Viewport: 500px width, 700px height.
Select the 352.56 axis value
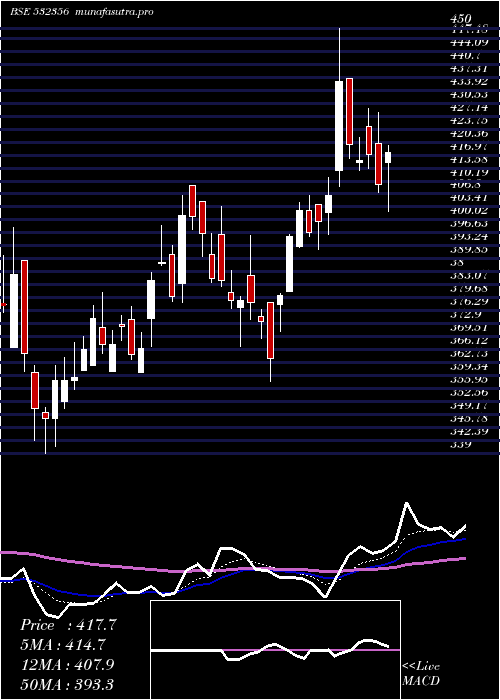tap(470, 392)
